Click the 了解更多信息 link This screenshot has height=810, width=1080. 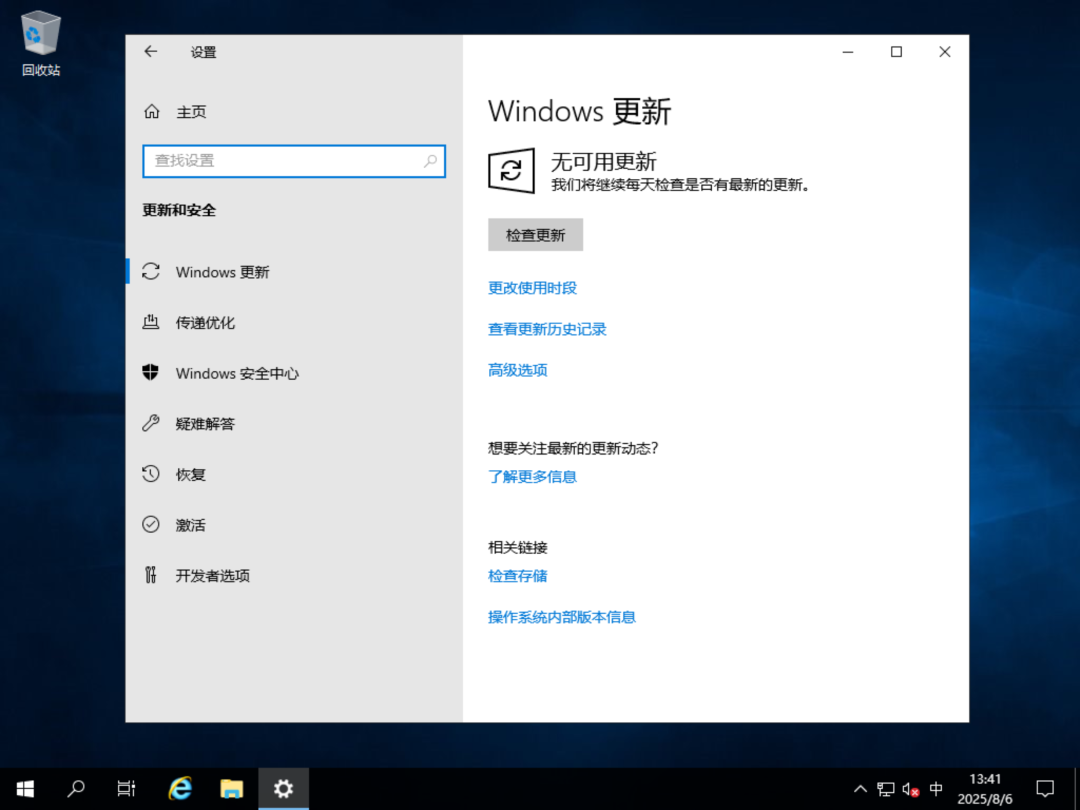pos(532,477)
